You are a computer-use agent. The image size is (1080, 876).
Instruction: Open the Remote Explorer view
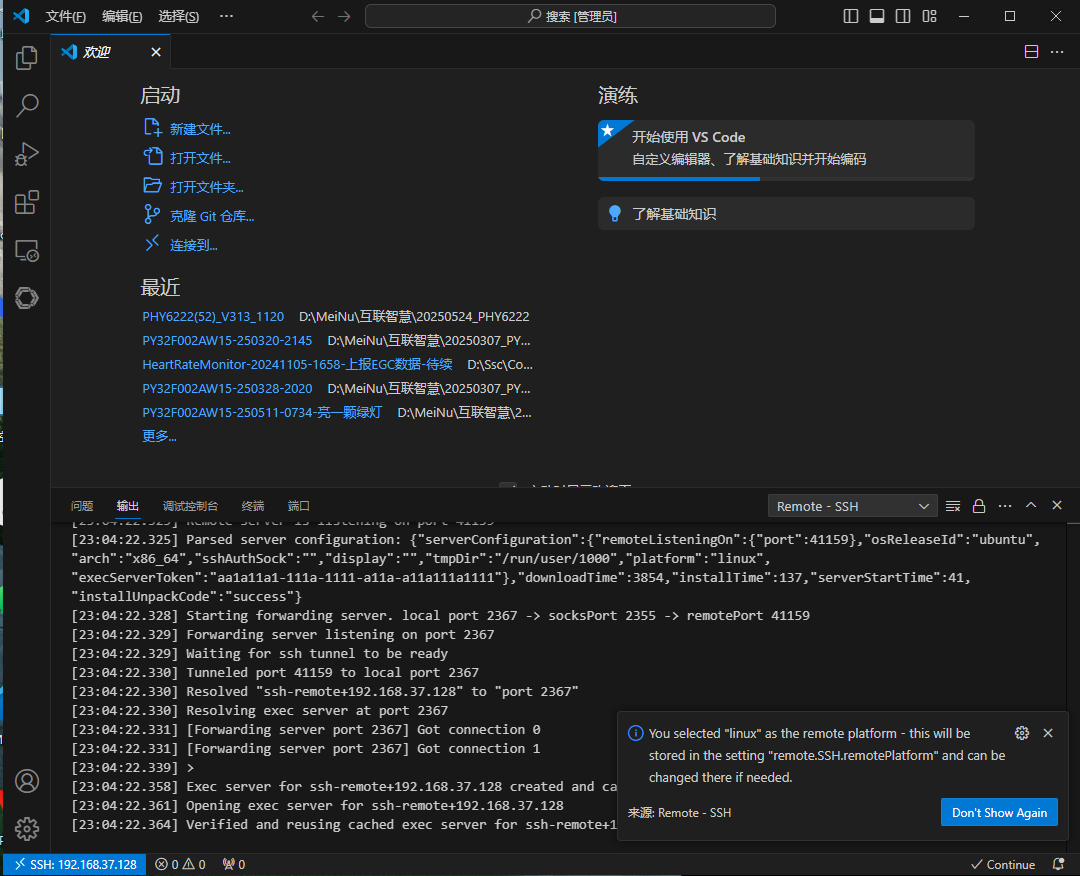click(x=26, y=251)
